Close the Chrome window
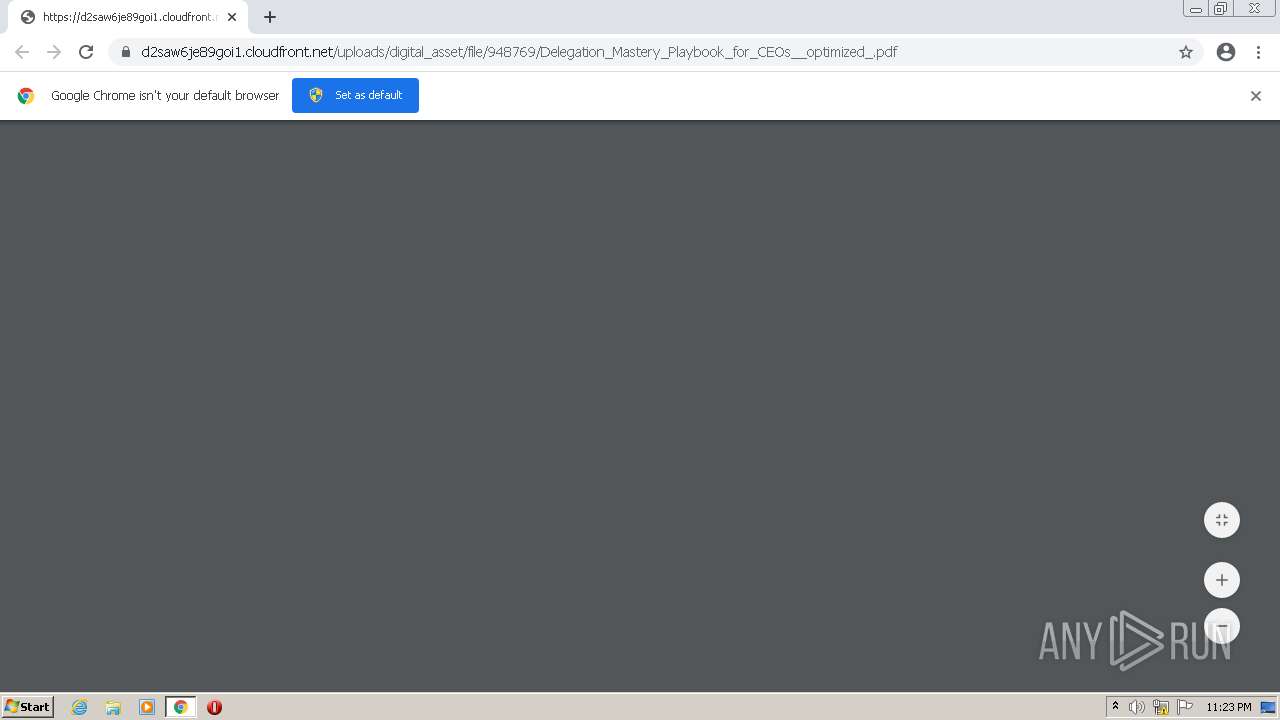The image size is (1280, 720). (1254, 9)
